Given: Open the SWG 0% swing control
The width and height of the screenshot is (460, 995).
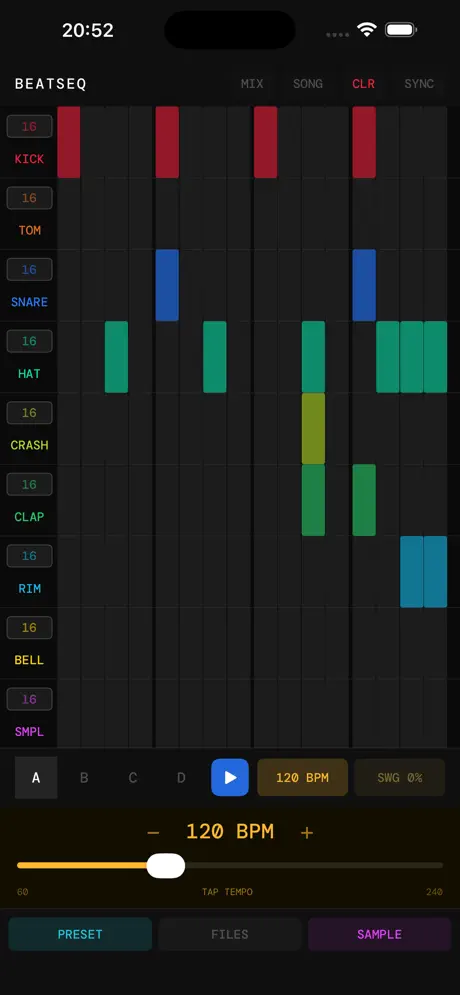Looking at the screenshot, I should (400, 777).
